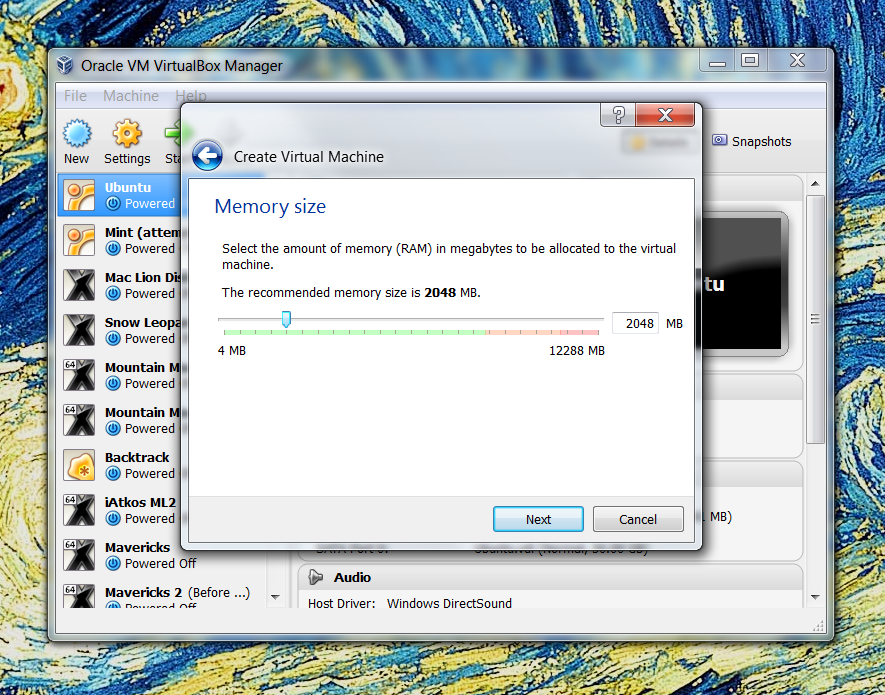Screen dimensions: 885x695
Task: Click the Memory size heading
Action: pos(270,207)
